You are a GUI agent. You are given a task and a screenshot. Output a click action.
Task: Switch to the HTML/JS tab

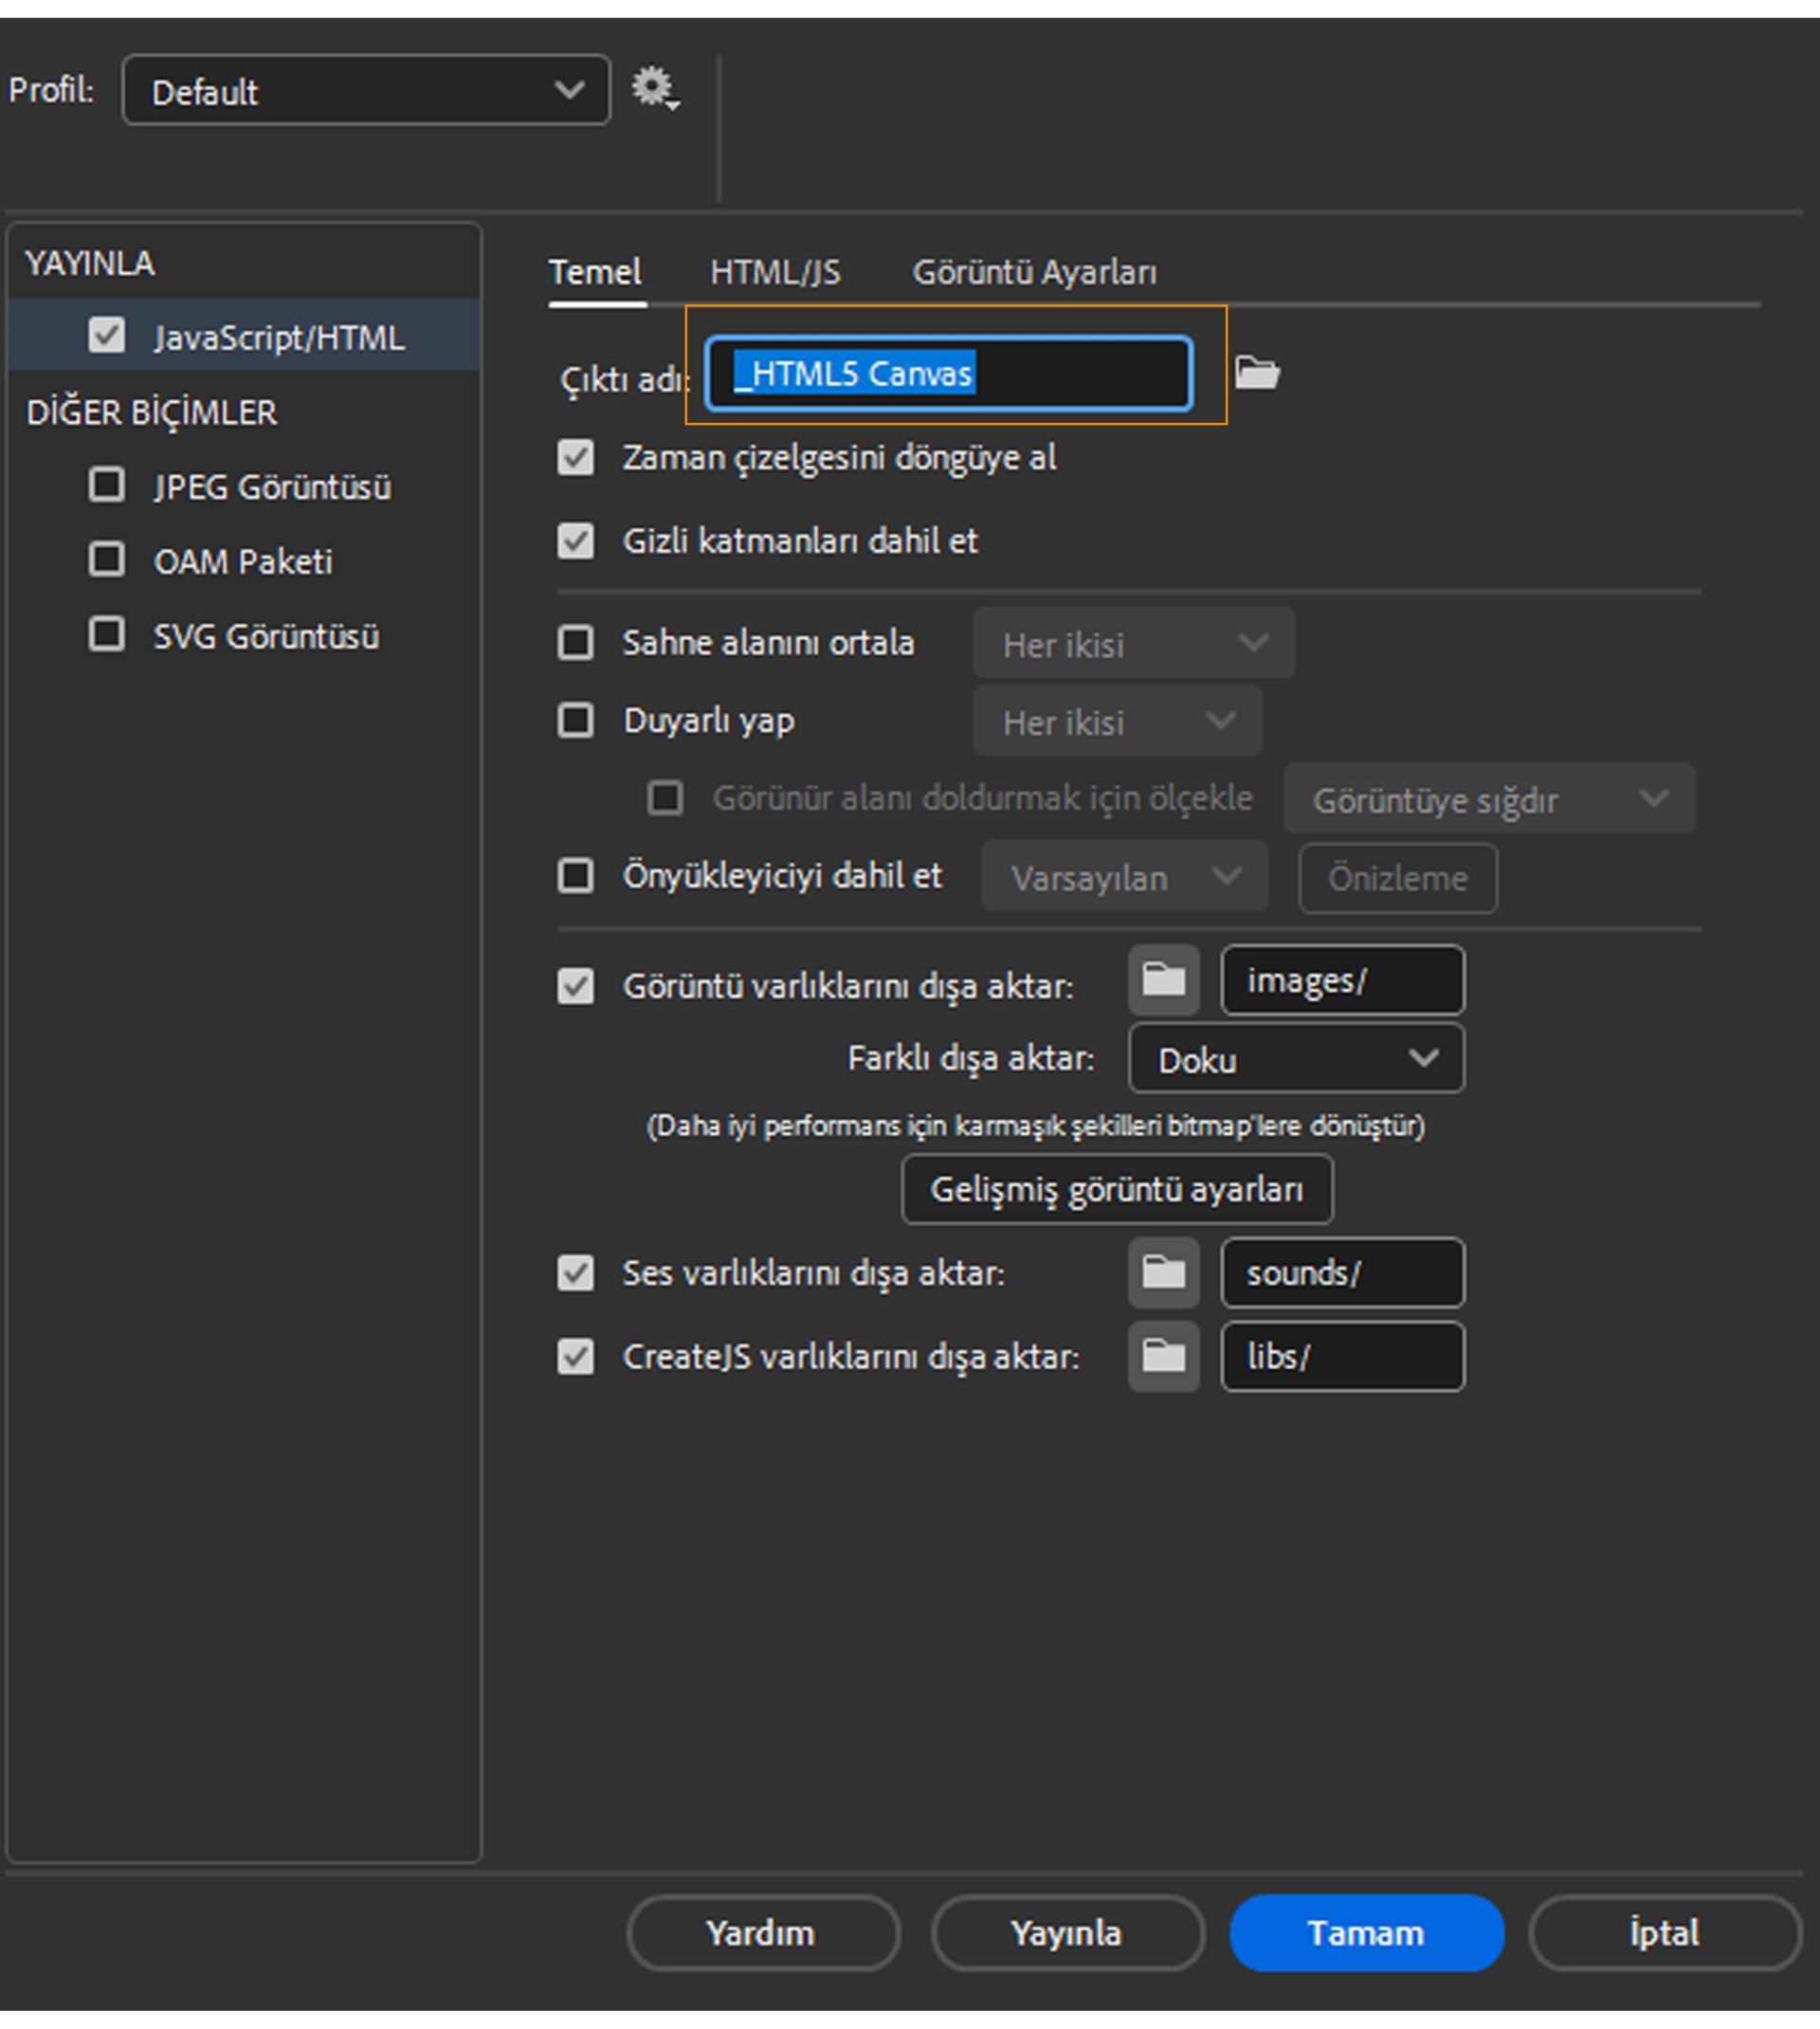(775, 272)
